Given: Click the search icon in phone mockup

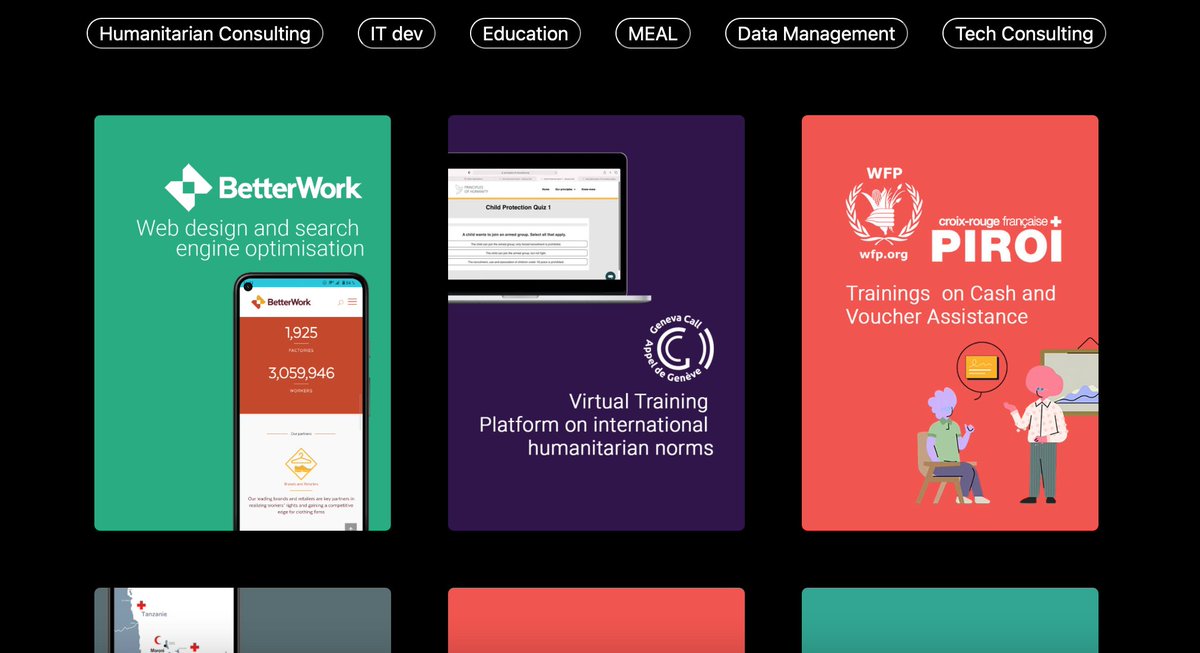Looking at the screenshot, I should pos(340,302).
